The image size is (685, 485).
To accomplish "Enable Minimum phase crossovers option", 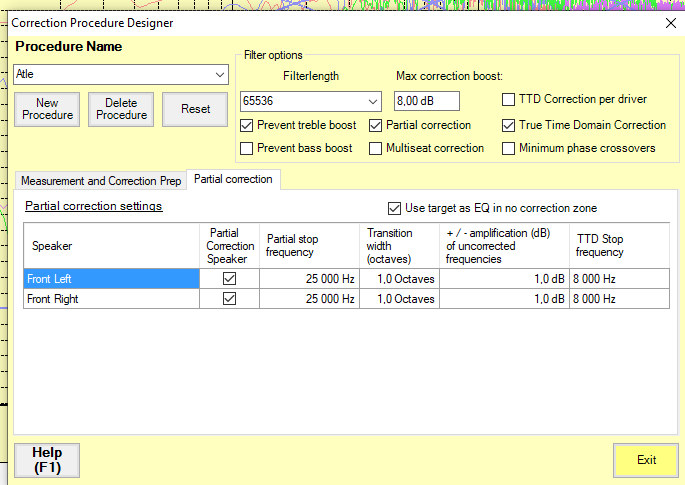I will click(509, 149).
